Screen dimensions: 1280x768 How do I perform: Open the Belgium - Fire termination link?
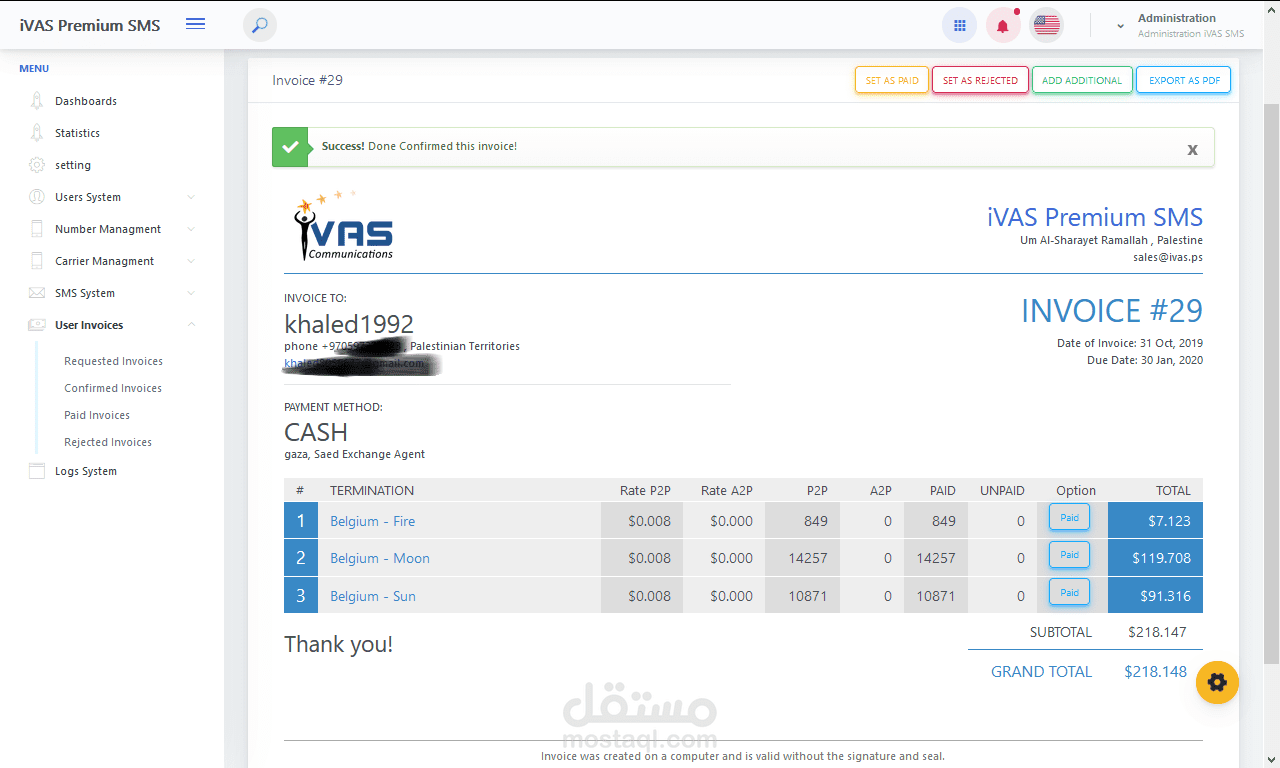pos(373,521)
